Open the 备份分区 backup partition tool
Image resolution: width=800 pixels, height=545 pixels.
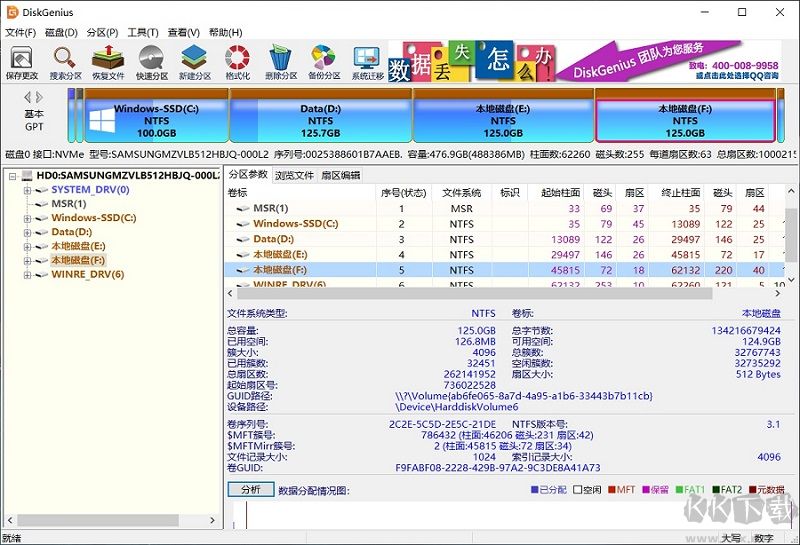point(324,61)
